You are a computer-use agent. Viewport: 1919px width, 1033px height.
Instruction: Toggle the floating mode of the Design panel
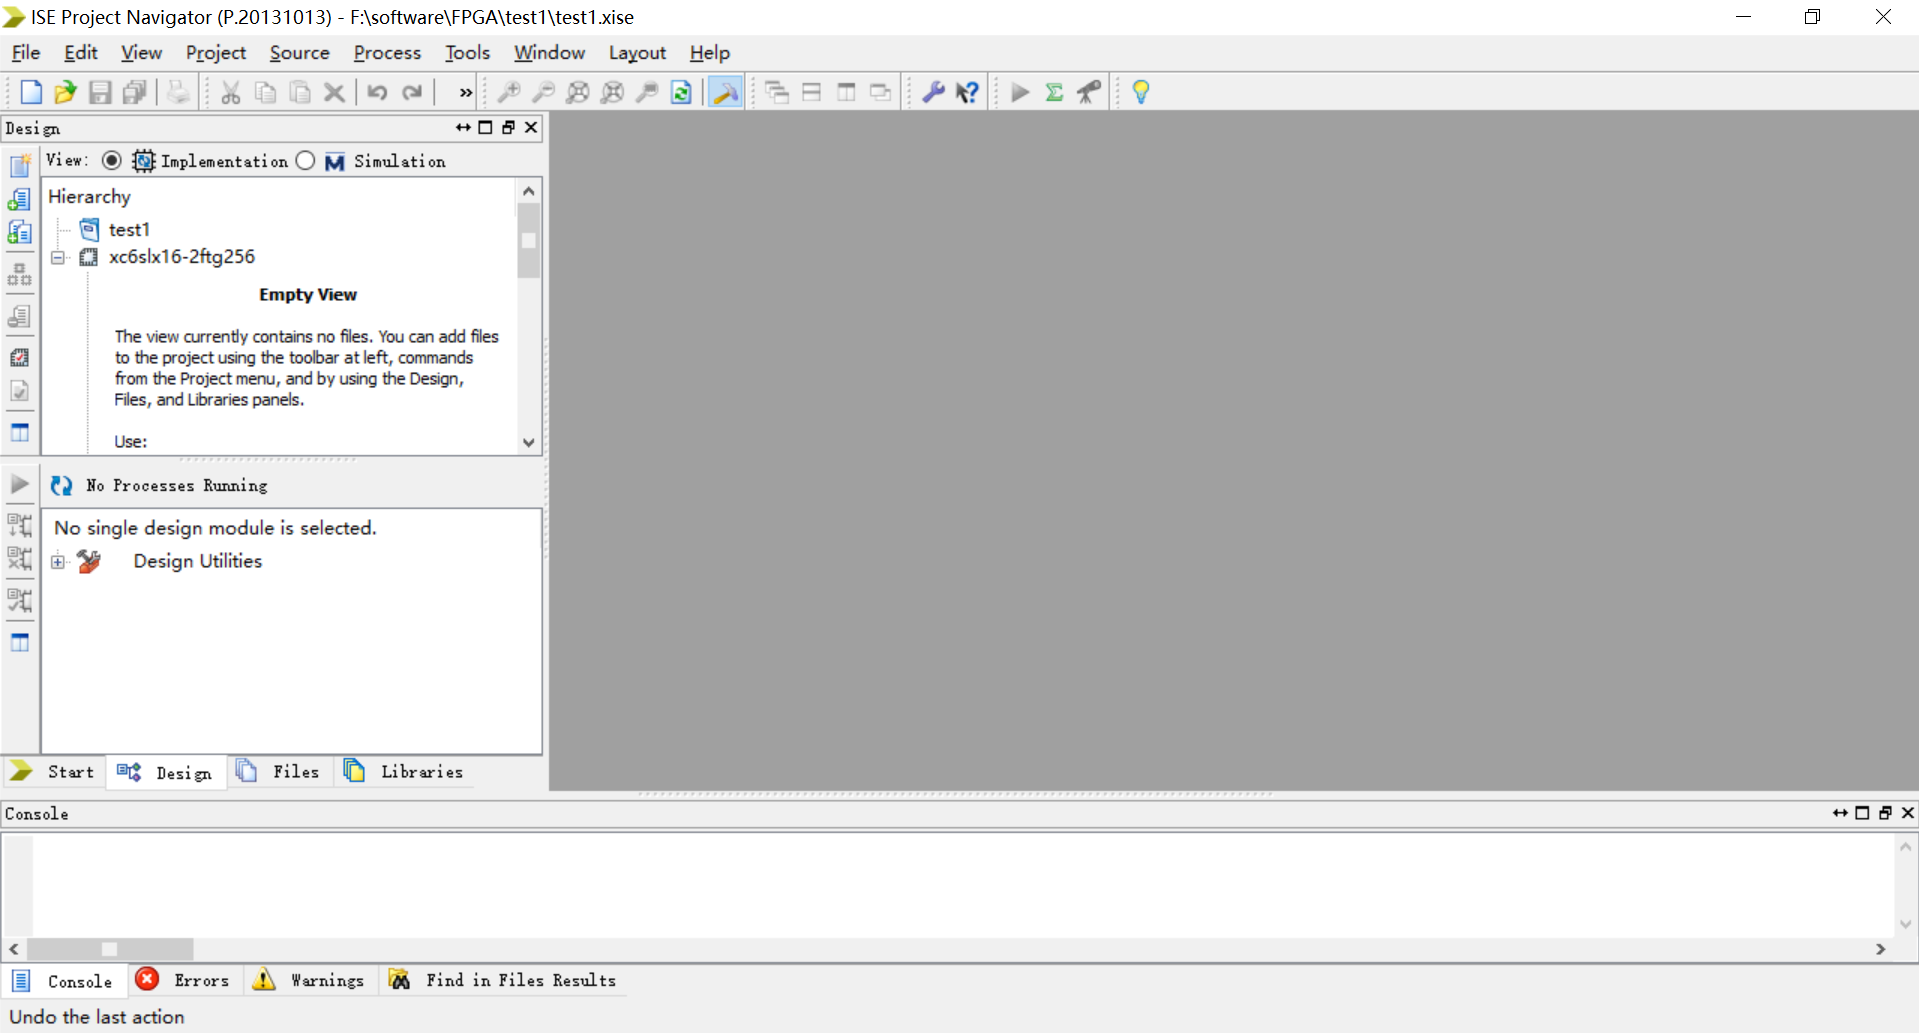click(508, 127)
